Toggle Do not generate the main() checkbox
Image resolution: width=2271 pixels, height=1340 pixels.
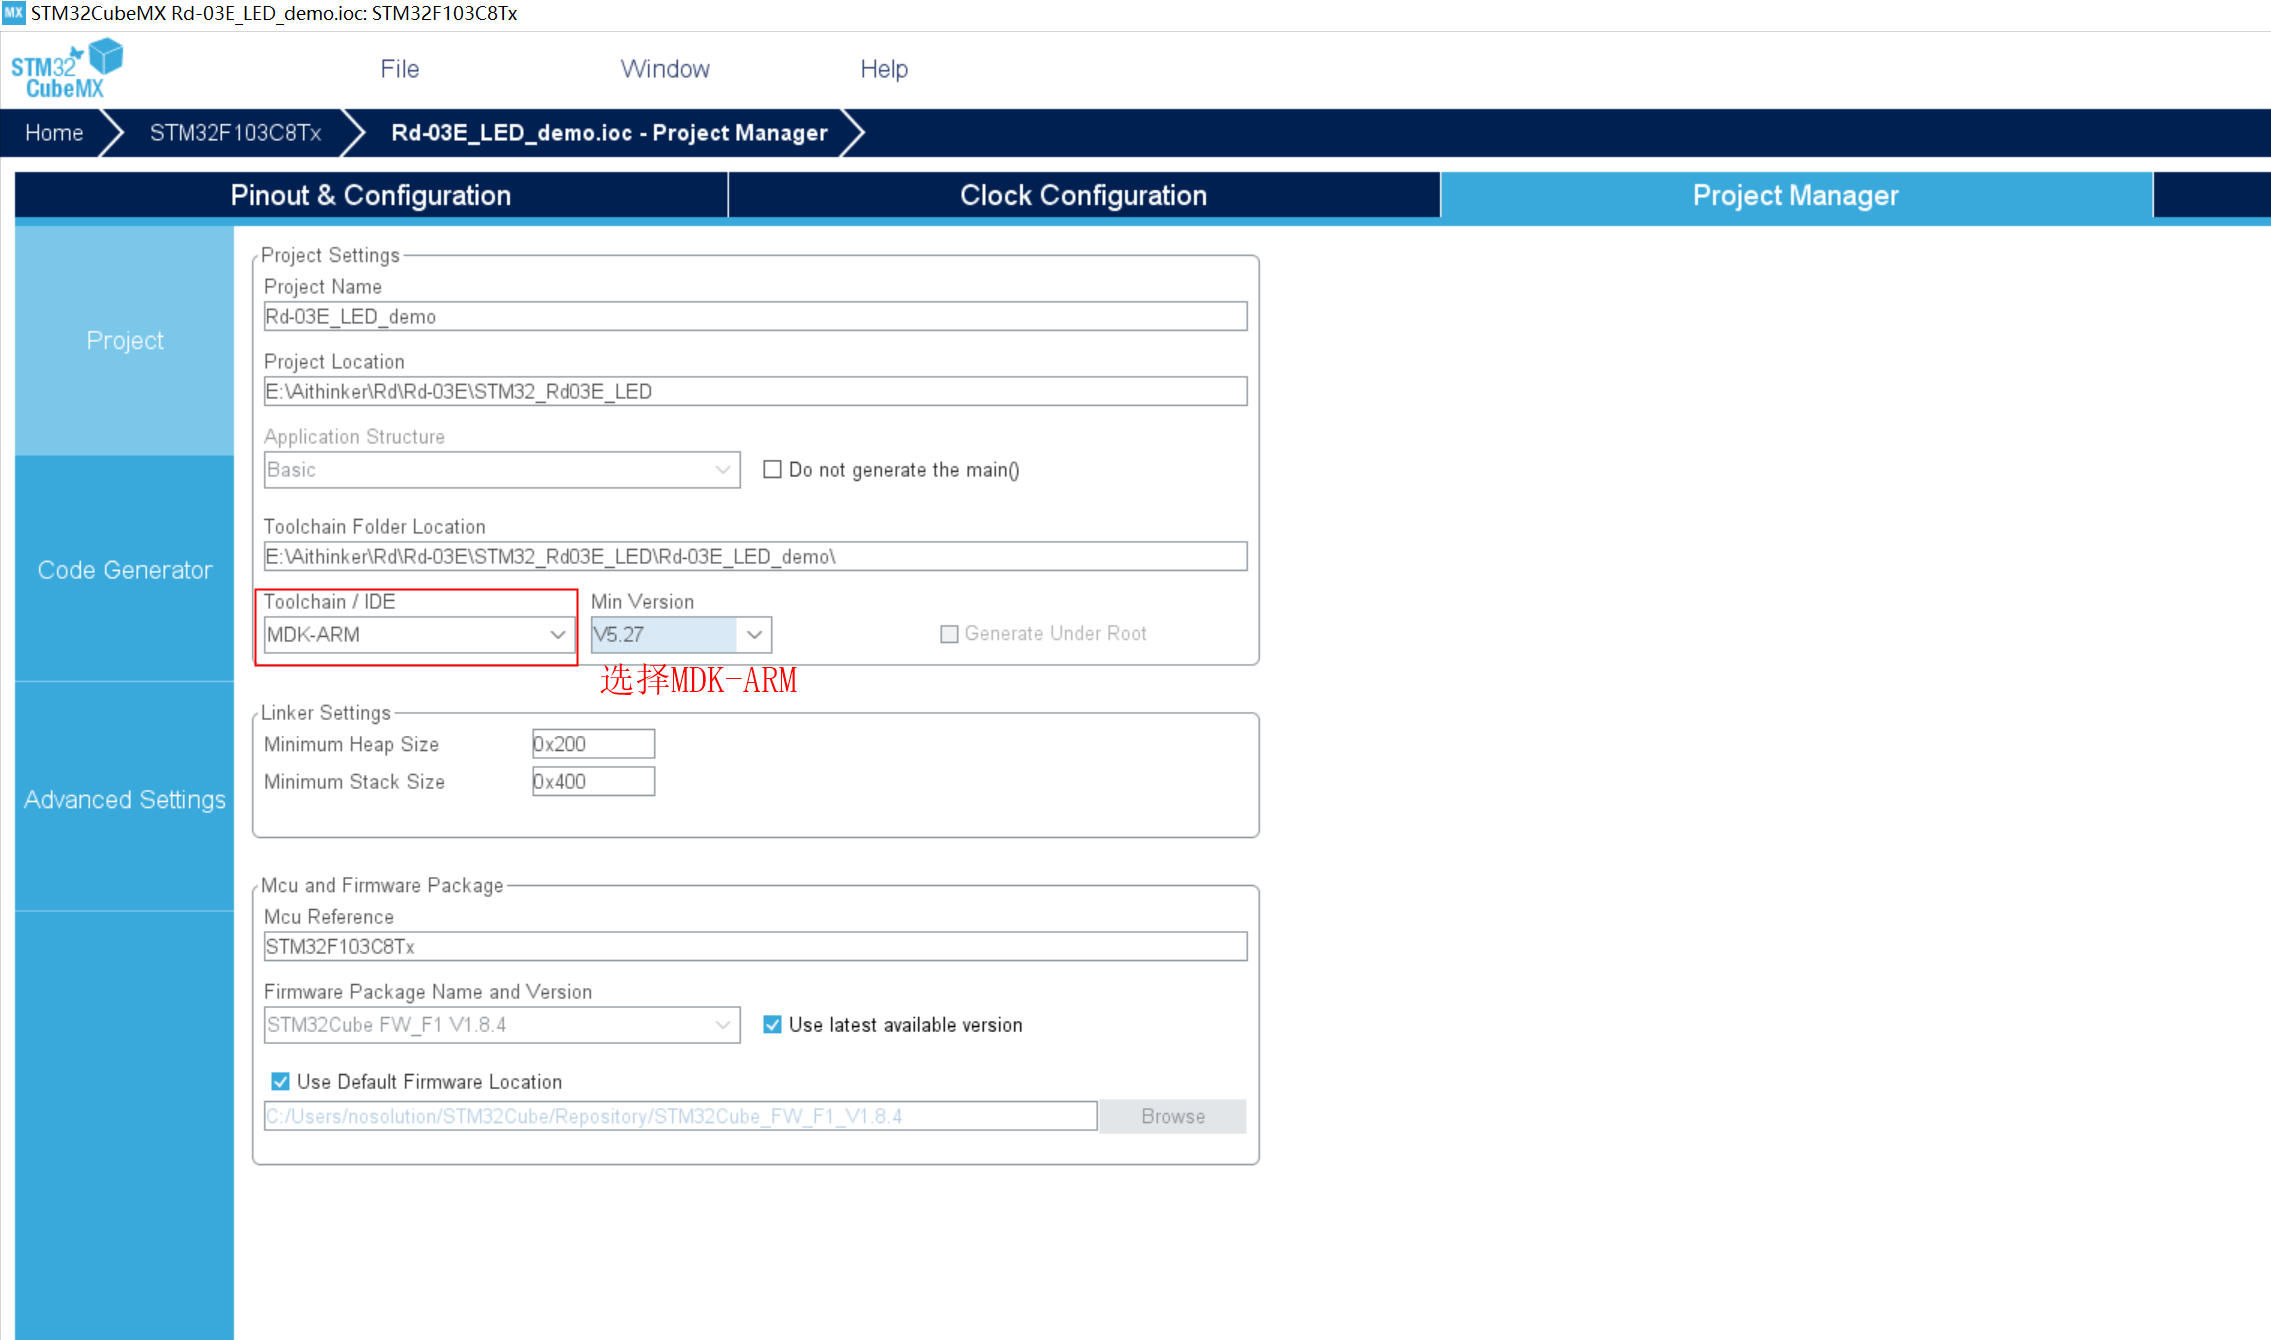coord(772,469)
